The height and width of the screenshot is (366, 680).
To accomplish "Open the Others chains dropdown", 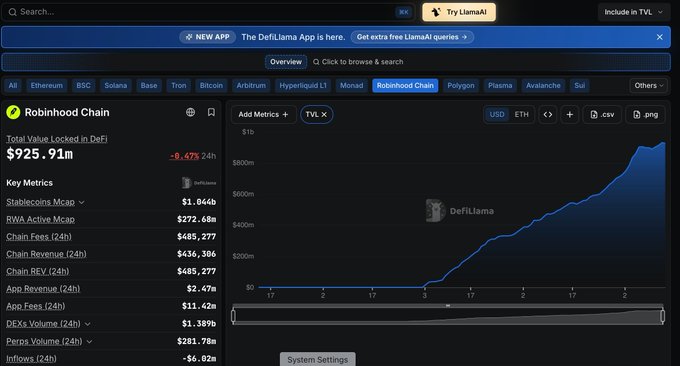I will pos(649,86).
